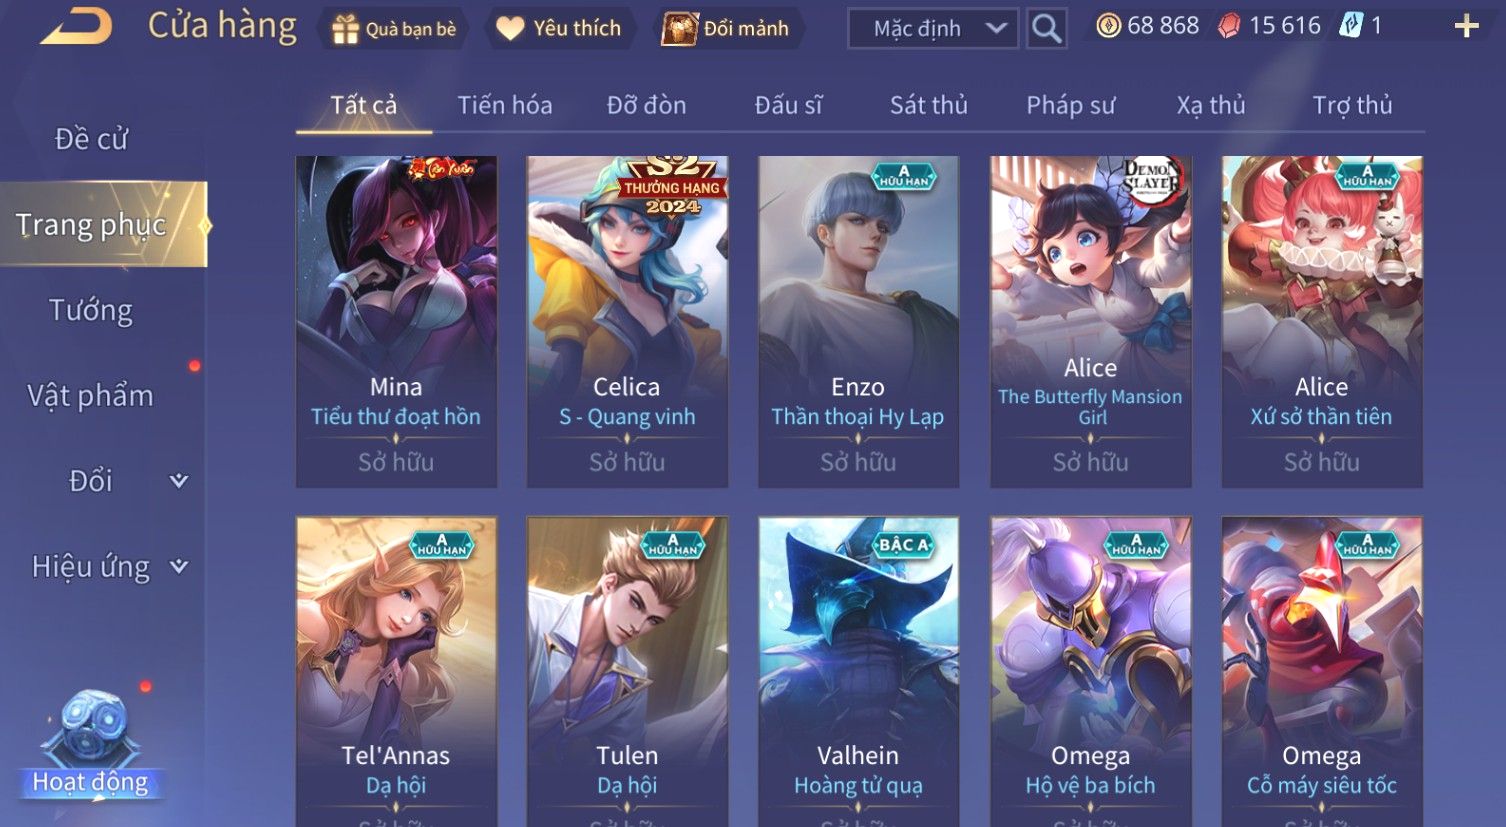The height and width of the screenshot is (827, 1506).
Task: Open Alice Butterfly Mansion Girl skin card
Action: 1090,322
